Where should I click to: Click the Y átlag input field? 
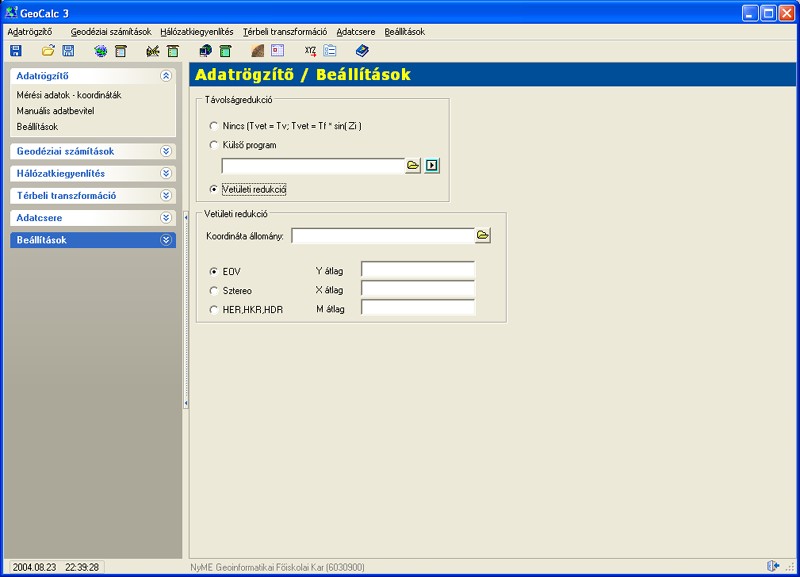[x=418, y=269]
